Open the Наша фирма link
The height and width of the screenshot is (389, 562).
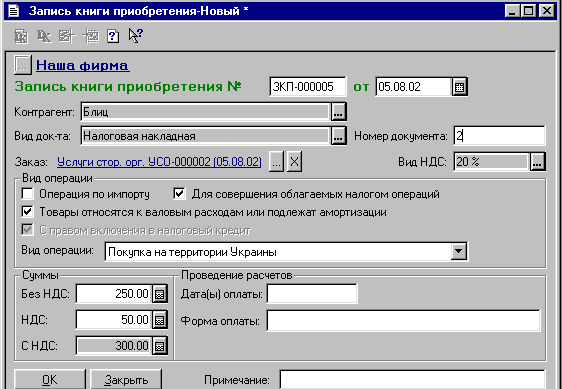coord(83,66)
